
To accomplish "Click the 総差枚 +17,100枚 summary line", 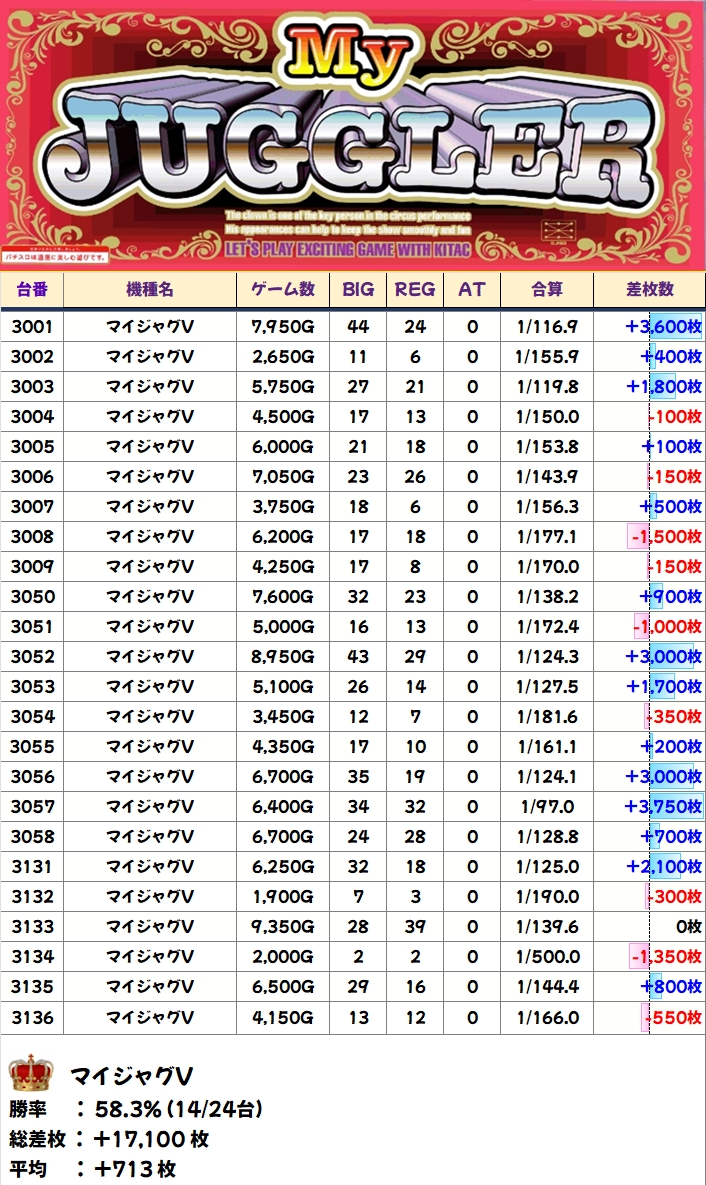I will pyautogui.click(x=109, y=1139).
